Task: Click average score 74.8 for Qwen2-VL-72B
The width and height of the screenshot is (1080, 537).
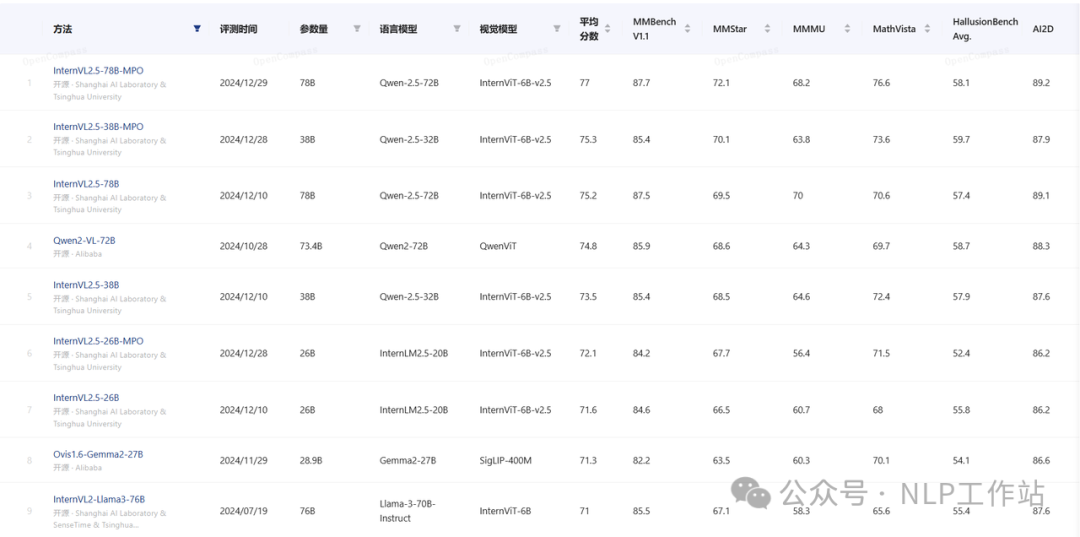Action: pos(588,246)
